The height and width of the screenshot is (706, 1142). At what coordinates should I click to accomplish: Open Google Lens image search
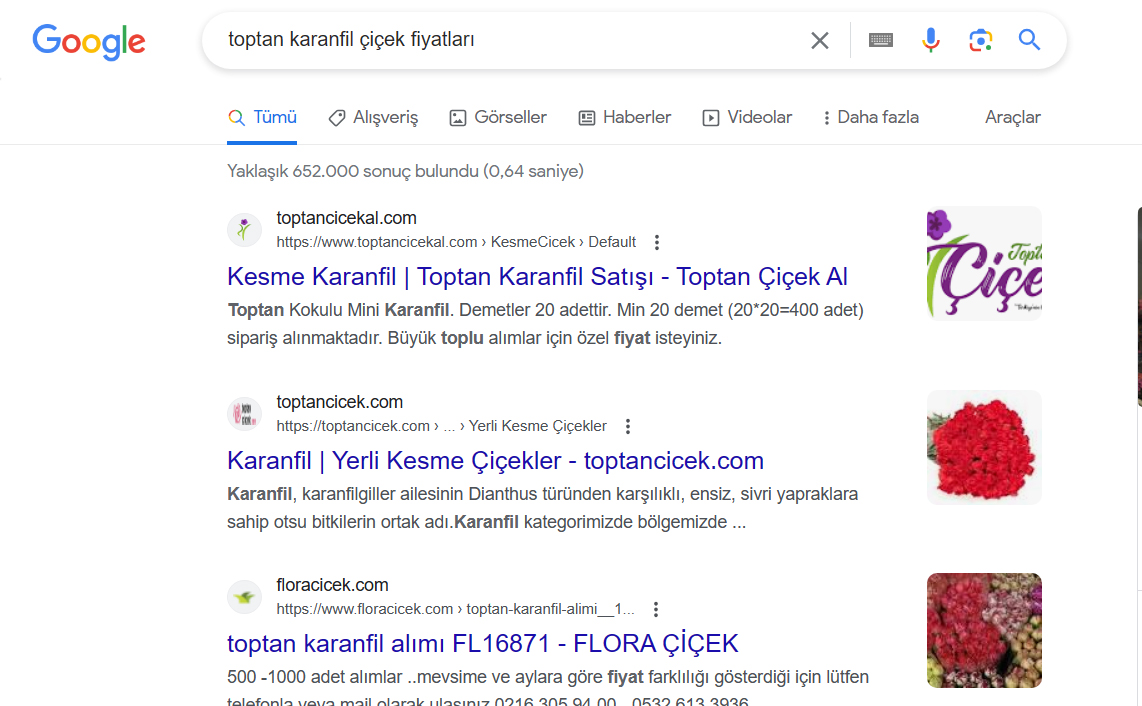pyautogui.click(x=980, y=40)
